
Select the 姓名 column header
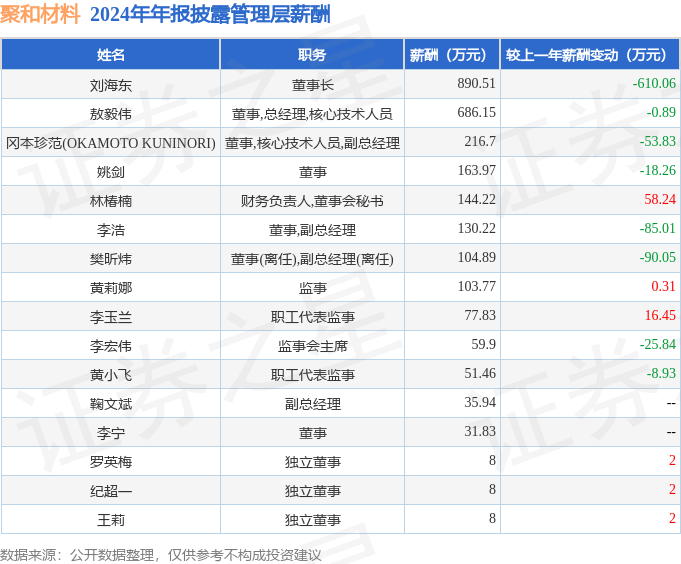pyautogui.click(x=111, y=55)
